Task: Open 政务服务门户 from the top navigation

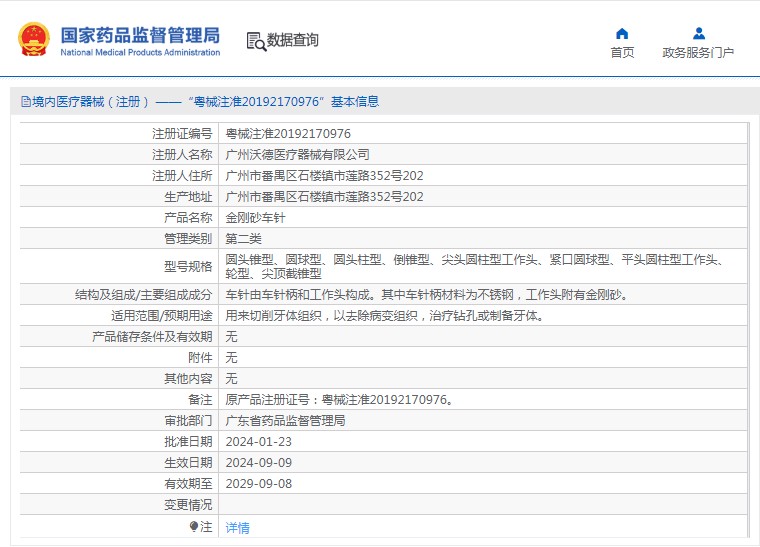Action: coord(698,53)
